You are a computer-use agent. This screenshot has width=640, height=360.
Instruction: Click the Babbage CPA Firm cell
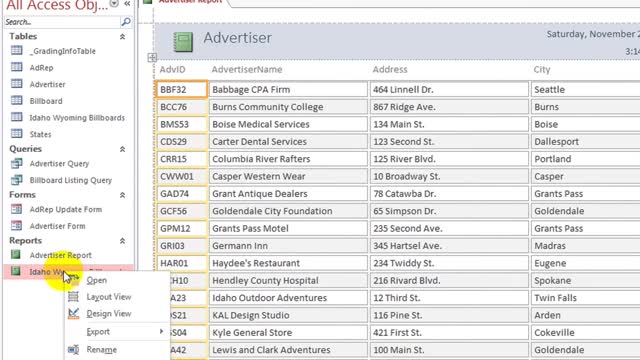click(x=288, y=89)
